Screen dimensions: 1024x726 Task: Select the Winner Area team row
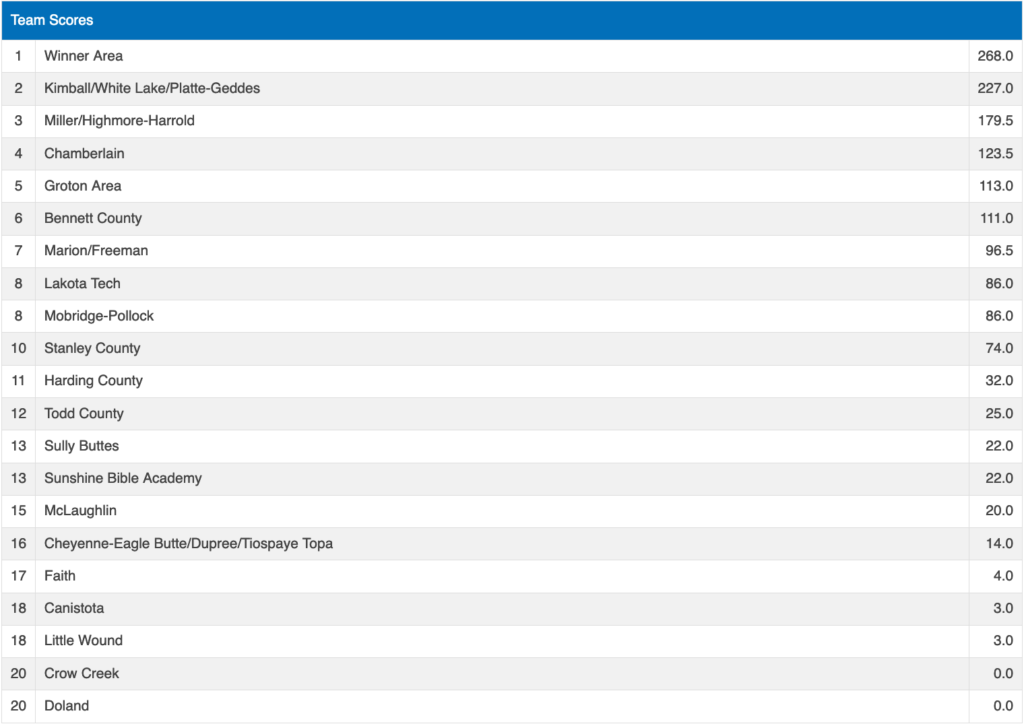point(83,56)
